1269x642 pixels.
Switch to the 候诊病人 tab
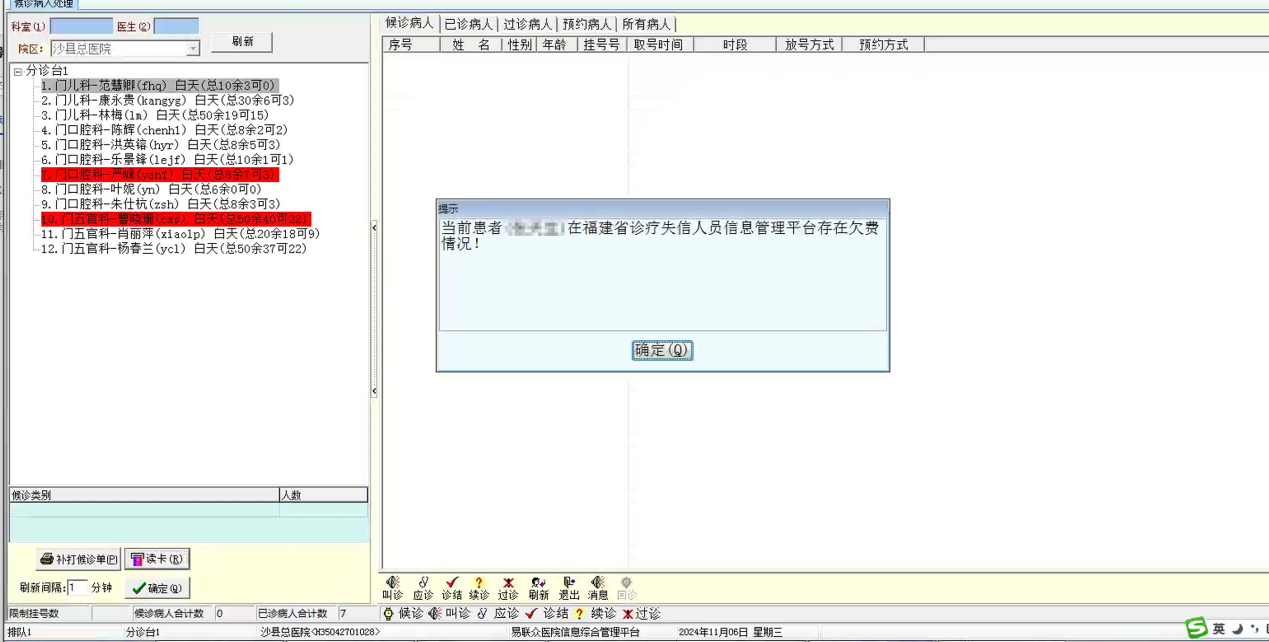coord(410,23)
